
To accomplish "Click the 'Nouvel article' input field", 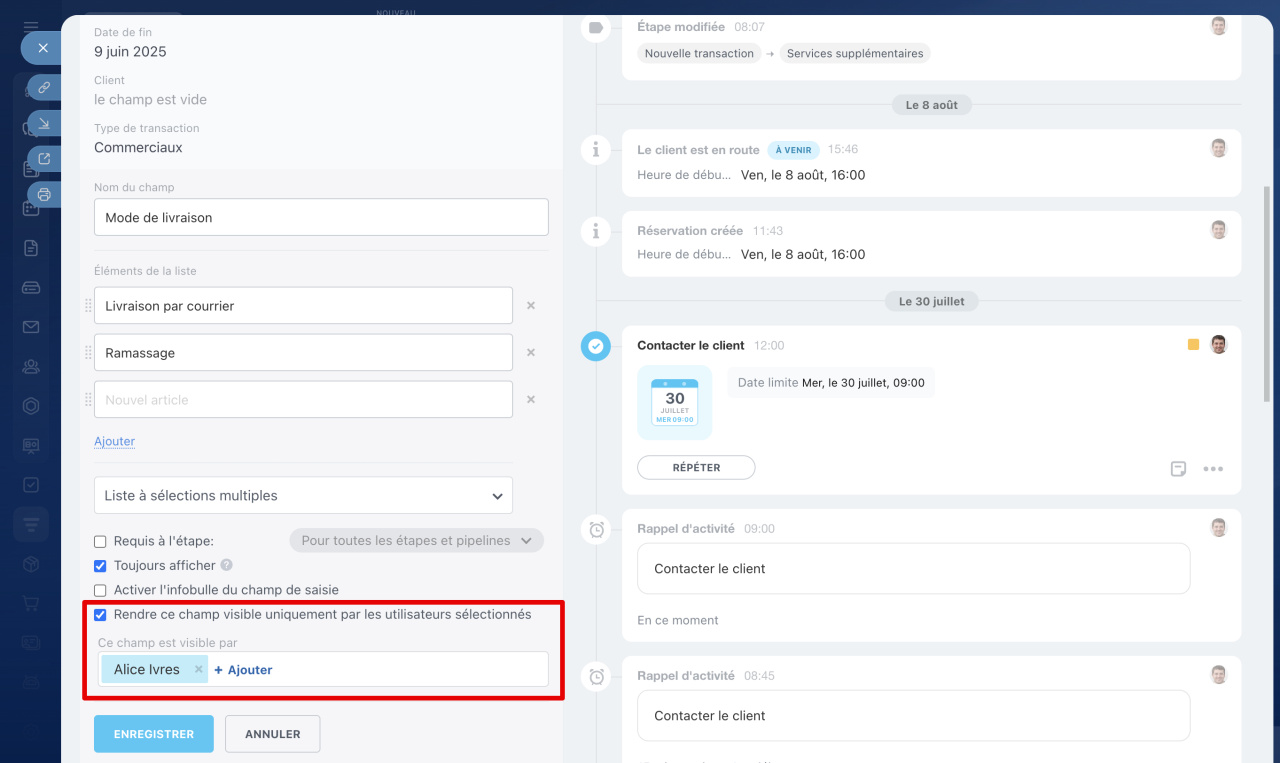I will [303, 400].
